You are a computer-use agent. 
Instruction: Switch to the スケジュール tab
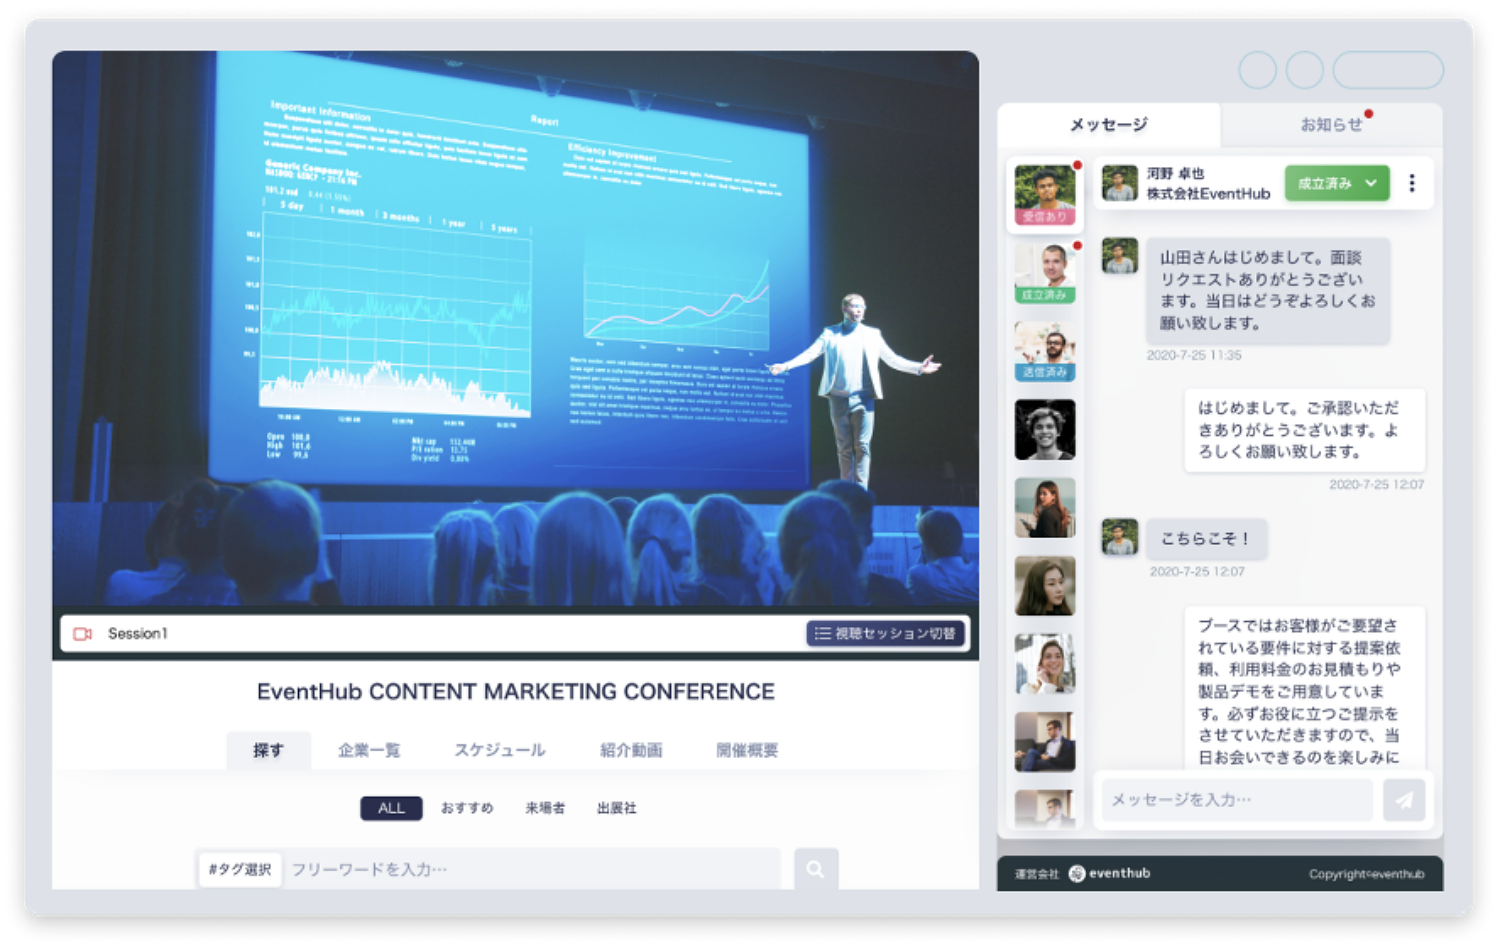[x=500, y=750]
